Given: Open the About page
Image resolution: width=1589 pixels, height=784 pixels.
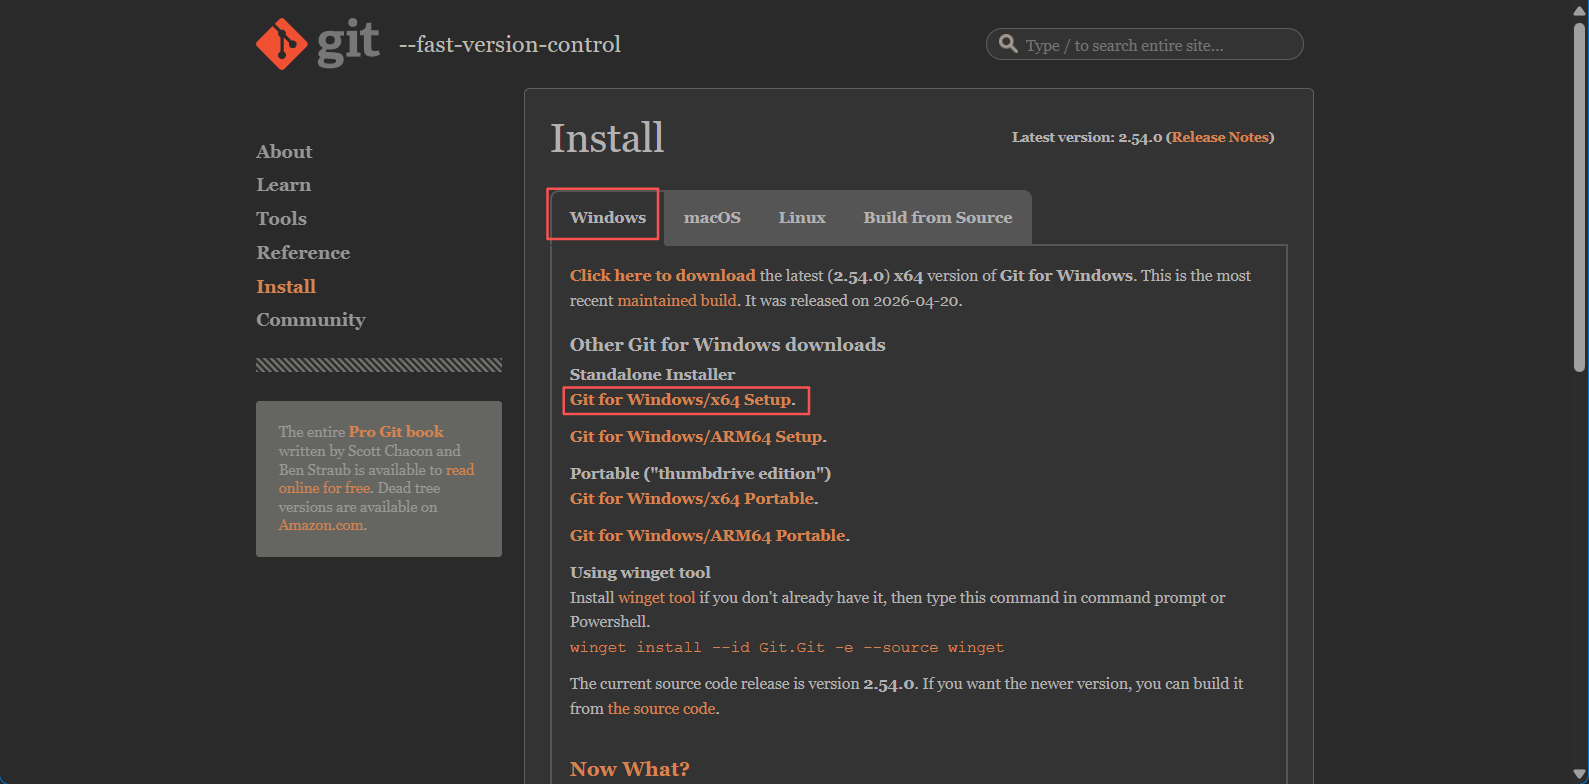Looking at the screenshot, I should coord(284,152).
